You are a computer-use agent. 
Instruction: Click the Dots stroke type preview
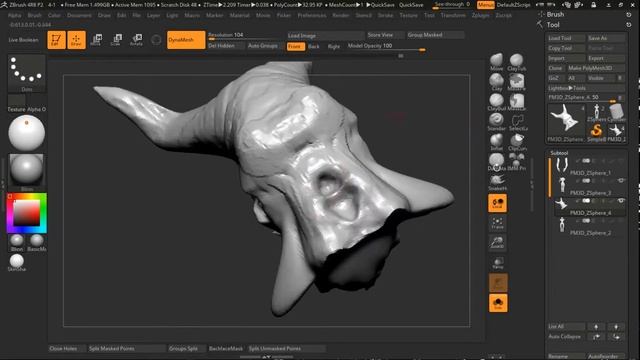click(27, 73)
